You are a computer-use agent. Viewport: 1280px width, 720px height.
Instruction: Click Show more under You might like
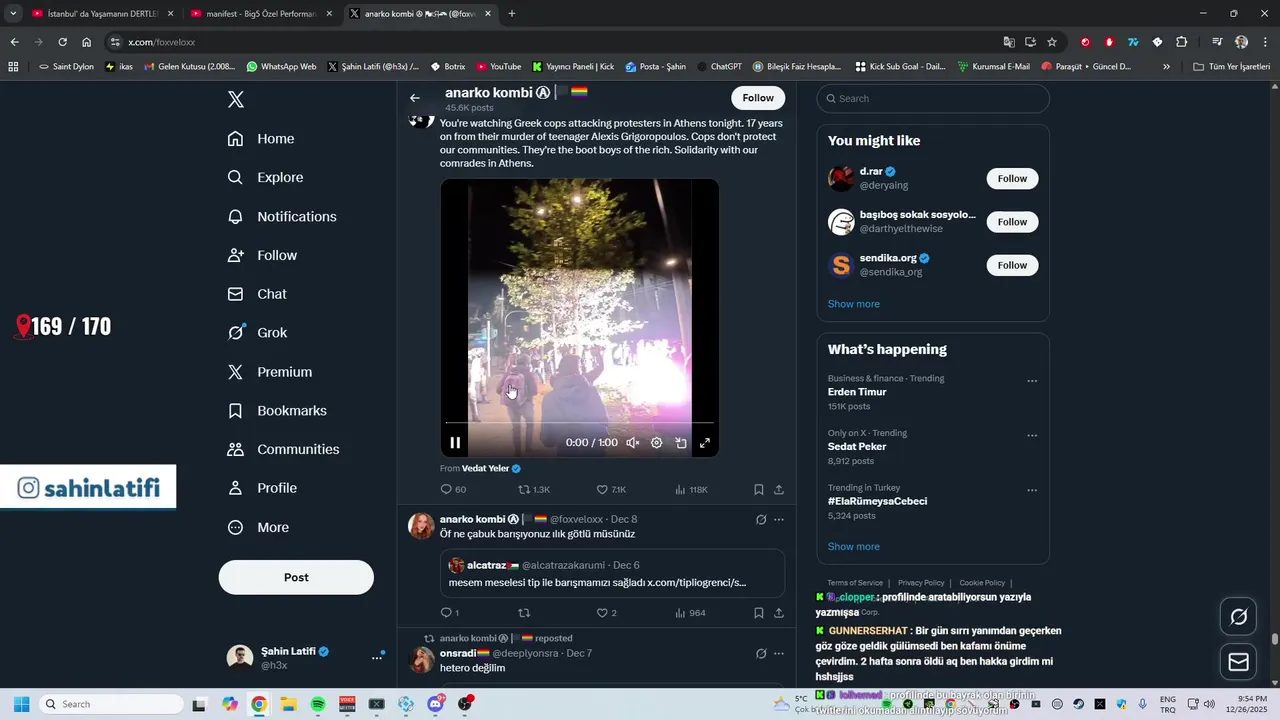(x=854, y=304)
